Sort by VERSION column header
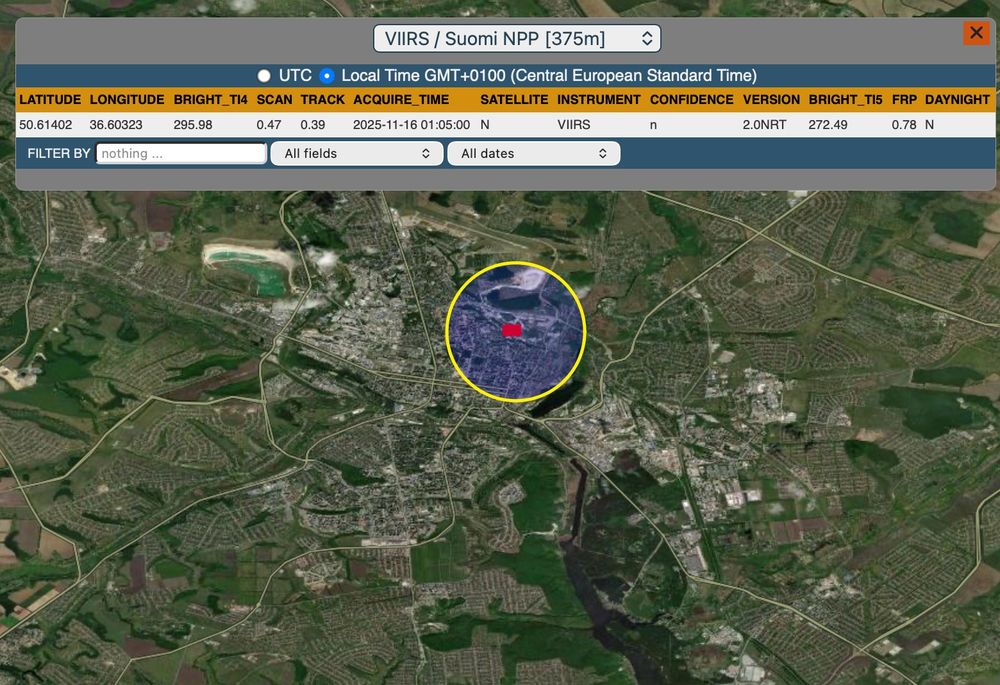The width and height of the screenshot is (1000, 685). pos(771,99)
